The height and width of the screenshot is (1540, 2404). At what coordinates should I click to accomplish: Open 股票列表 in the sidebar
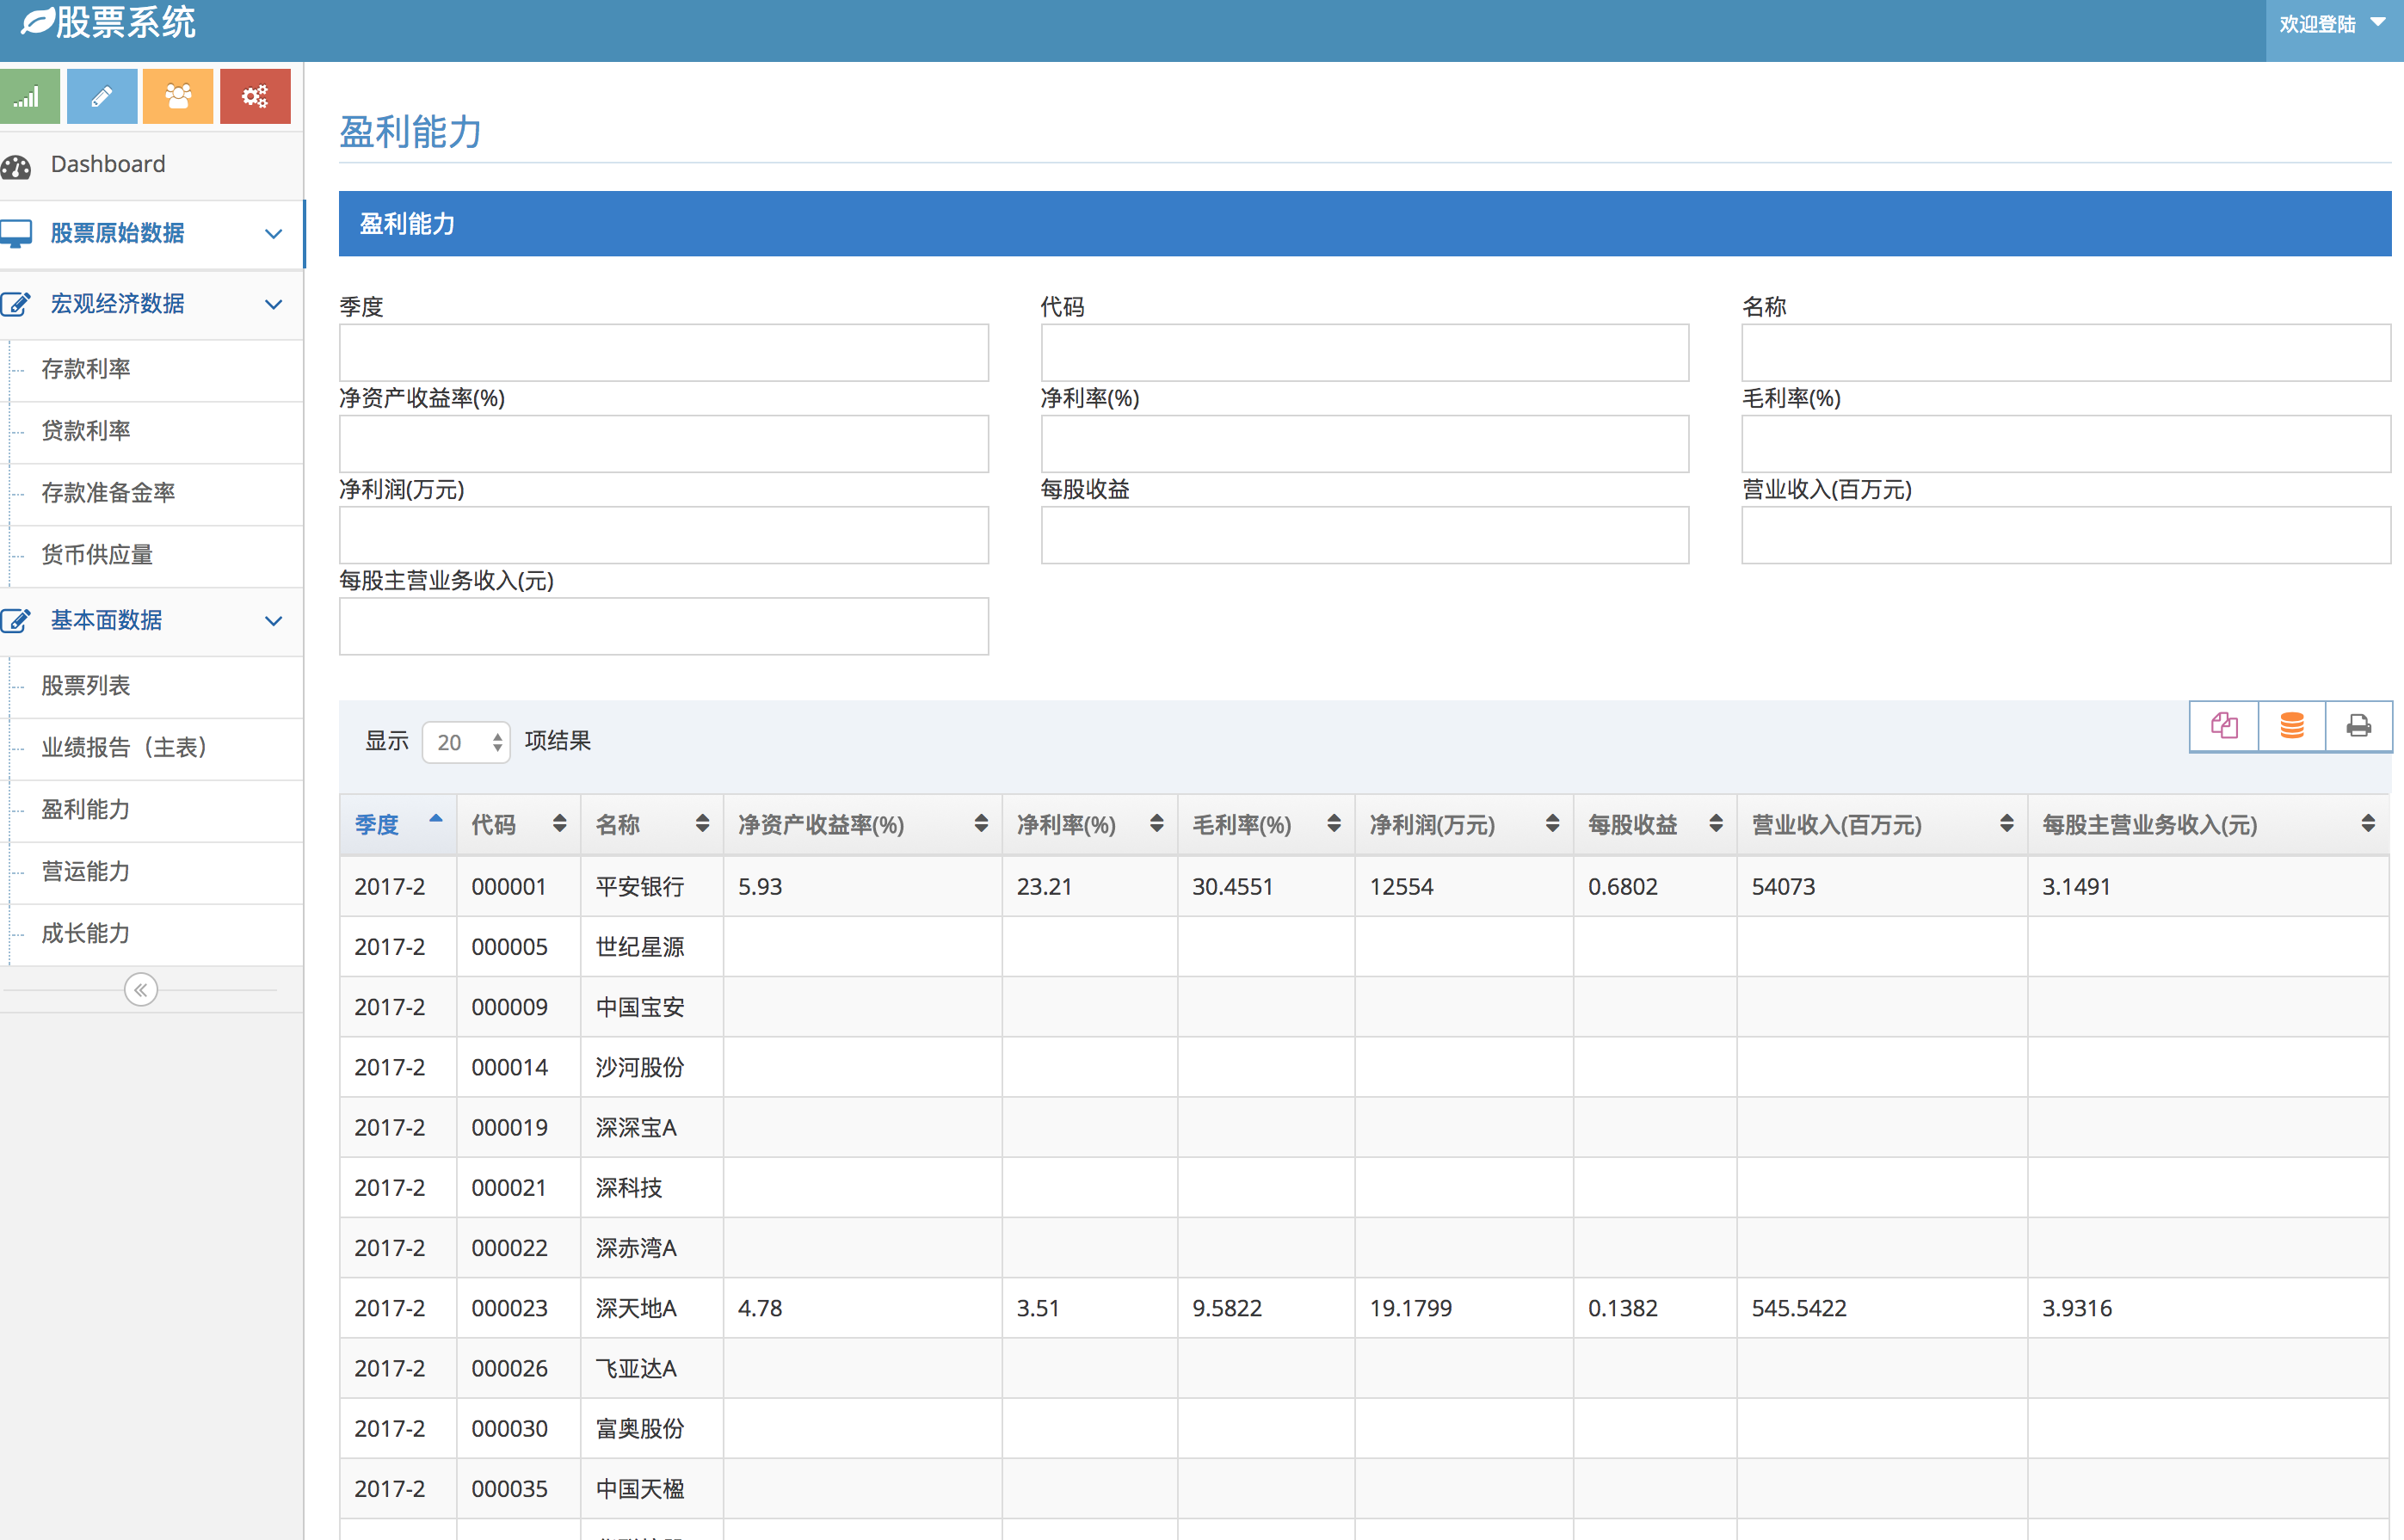[x=86, y=686]
